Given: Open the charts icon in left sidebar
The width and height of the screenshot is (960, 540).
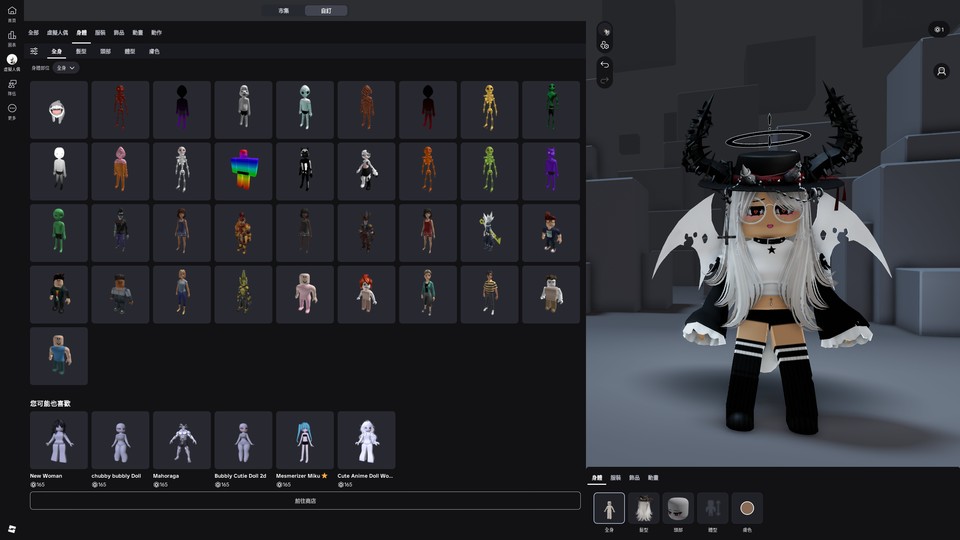Looking at the screenshot, I should click(x=12, y=36).
